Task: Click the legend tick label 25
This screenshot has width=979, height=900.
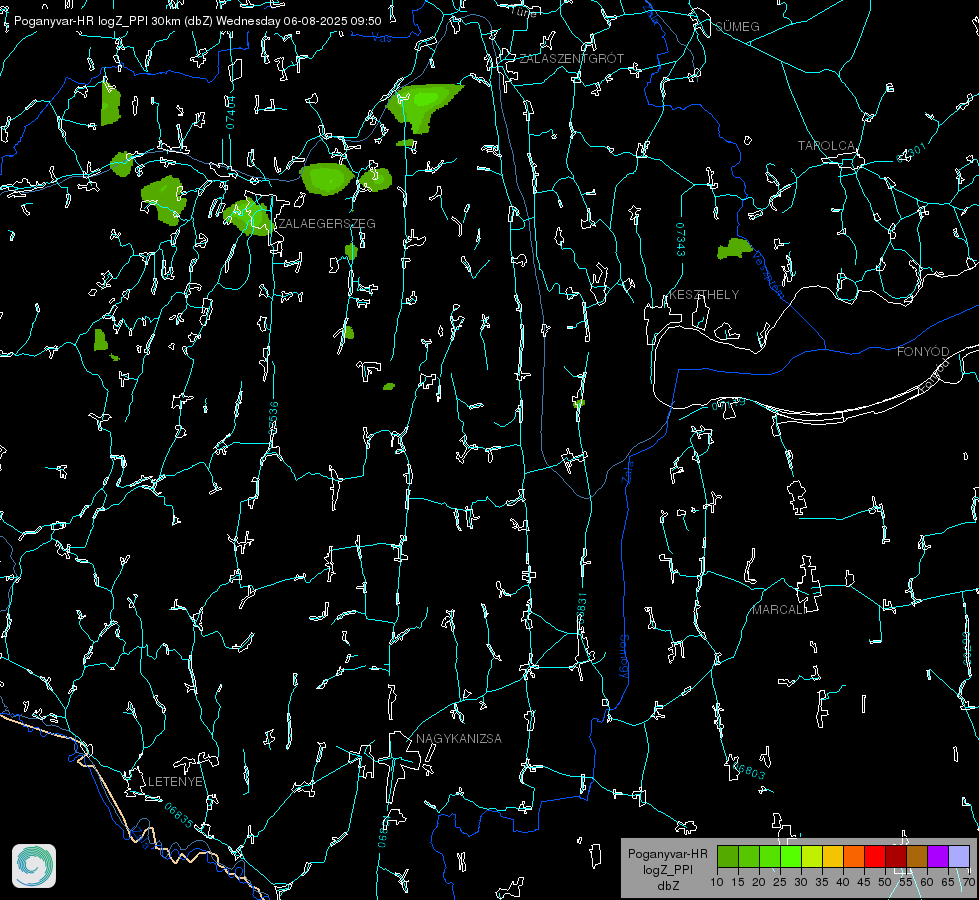Action: 780,882
